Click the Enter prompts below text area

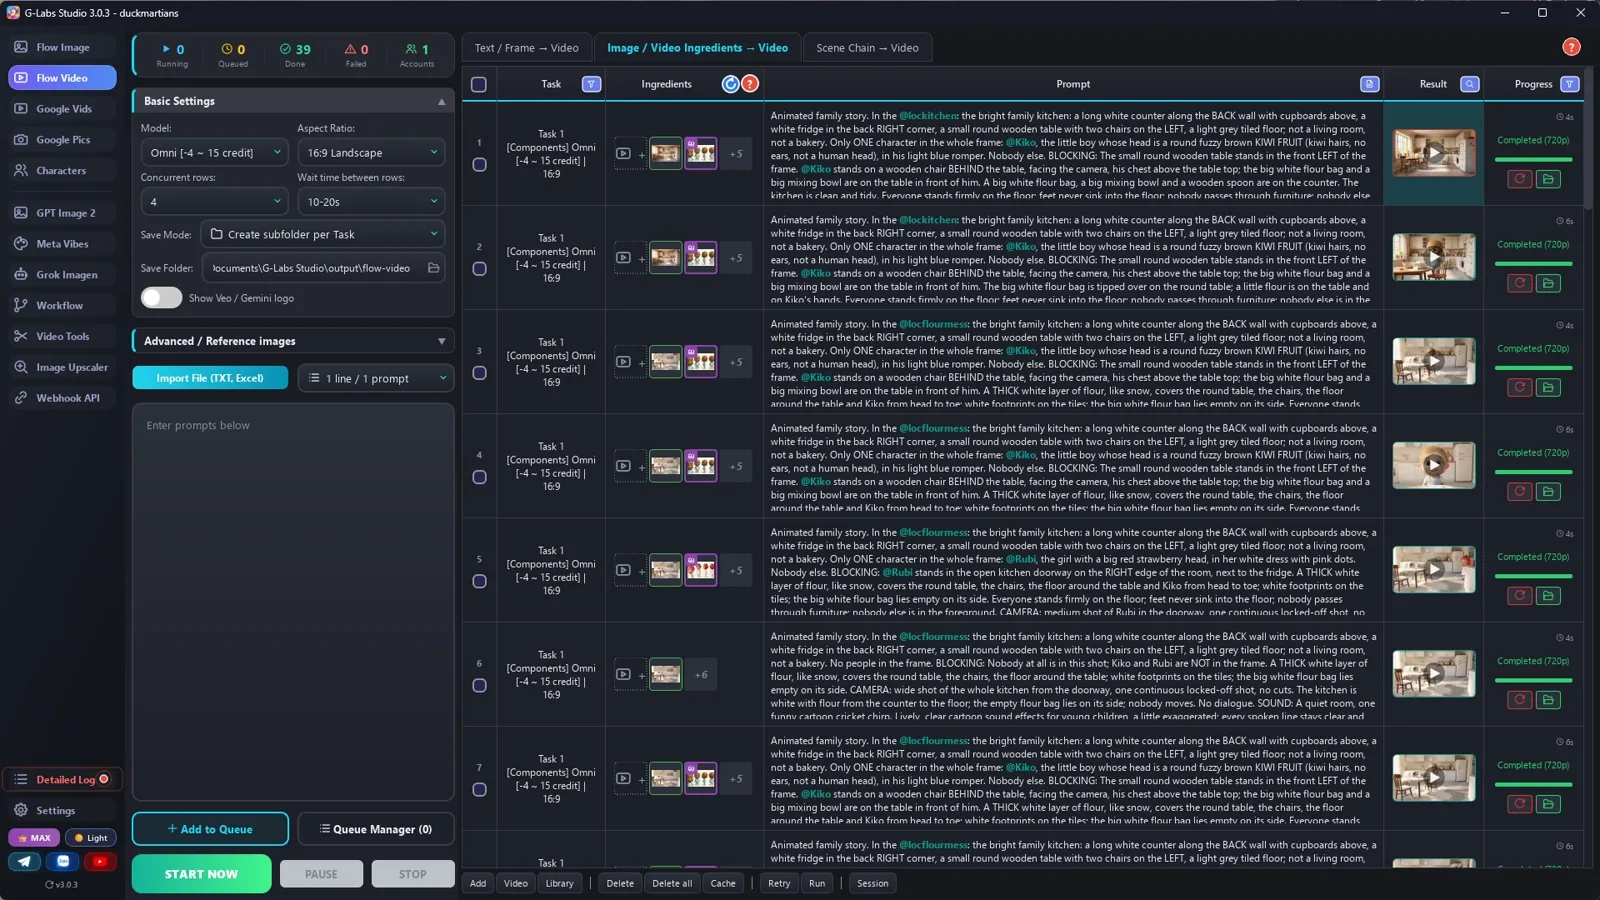click(293, 603)
